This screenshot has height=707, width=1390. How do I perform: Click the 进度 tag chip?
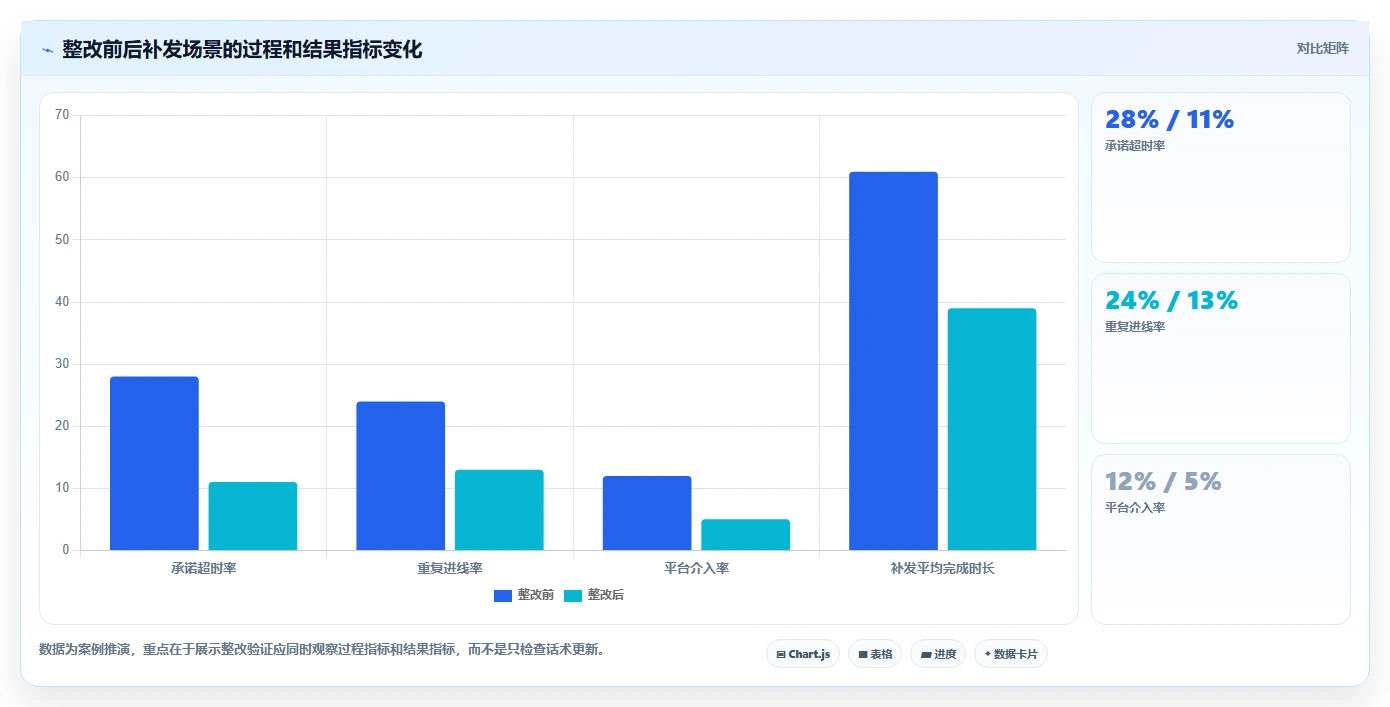click(938, 654)
